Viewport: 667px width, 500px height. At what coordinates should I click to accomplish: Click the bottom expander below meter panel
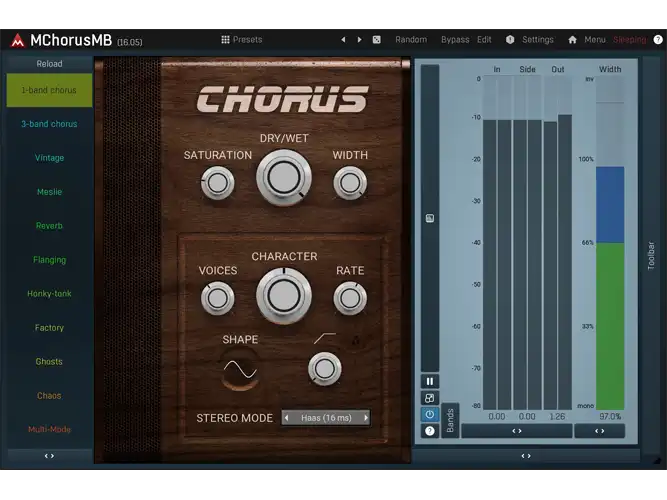(526, 456)
